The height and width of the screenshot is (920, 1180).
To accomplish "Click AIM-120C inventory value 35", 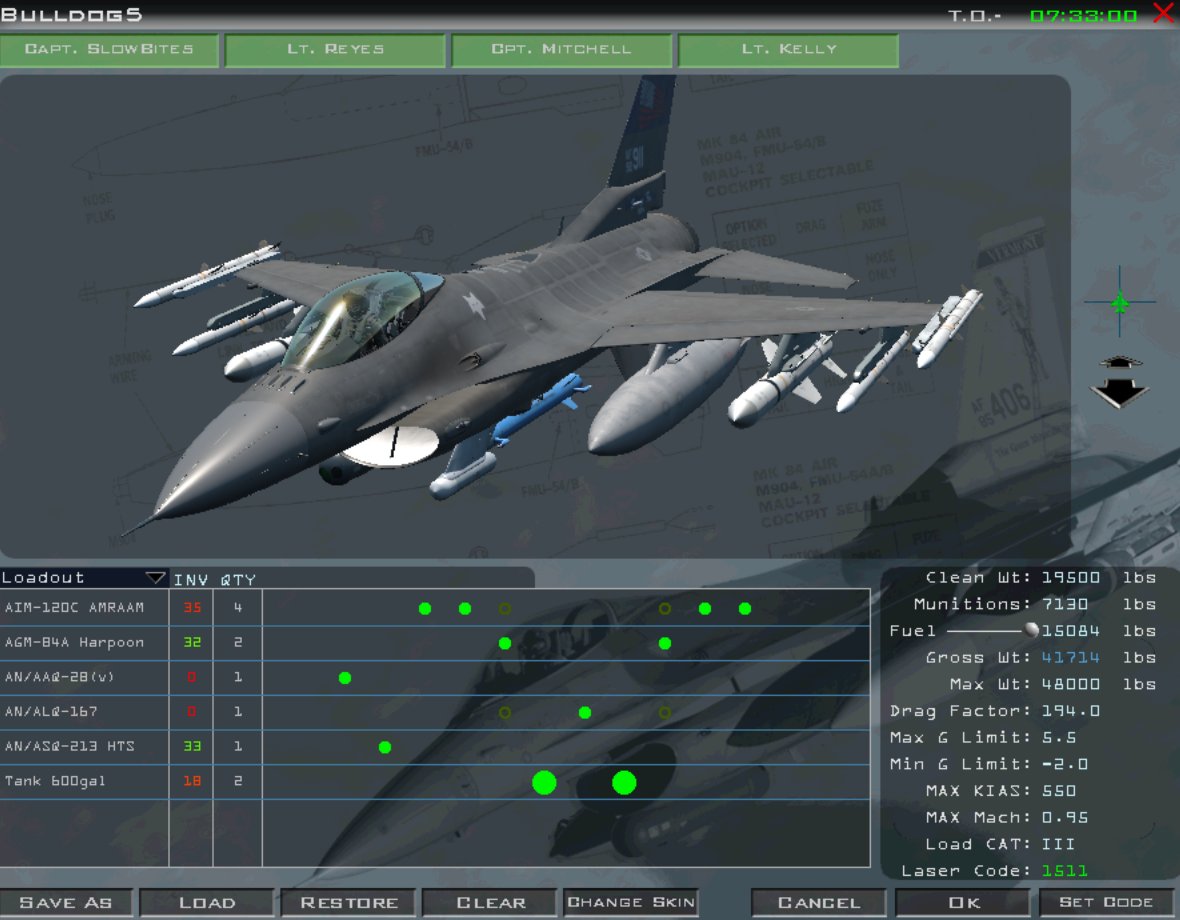I will click(x=192, y=608).
